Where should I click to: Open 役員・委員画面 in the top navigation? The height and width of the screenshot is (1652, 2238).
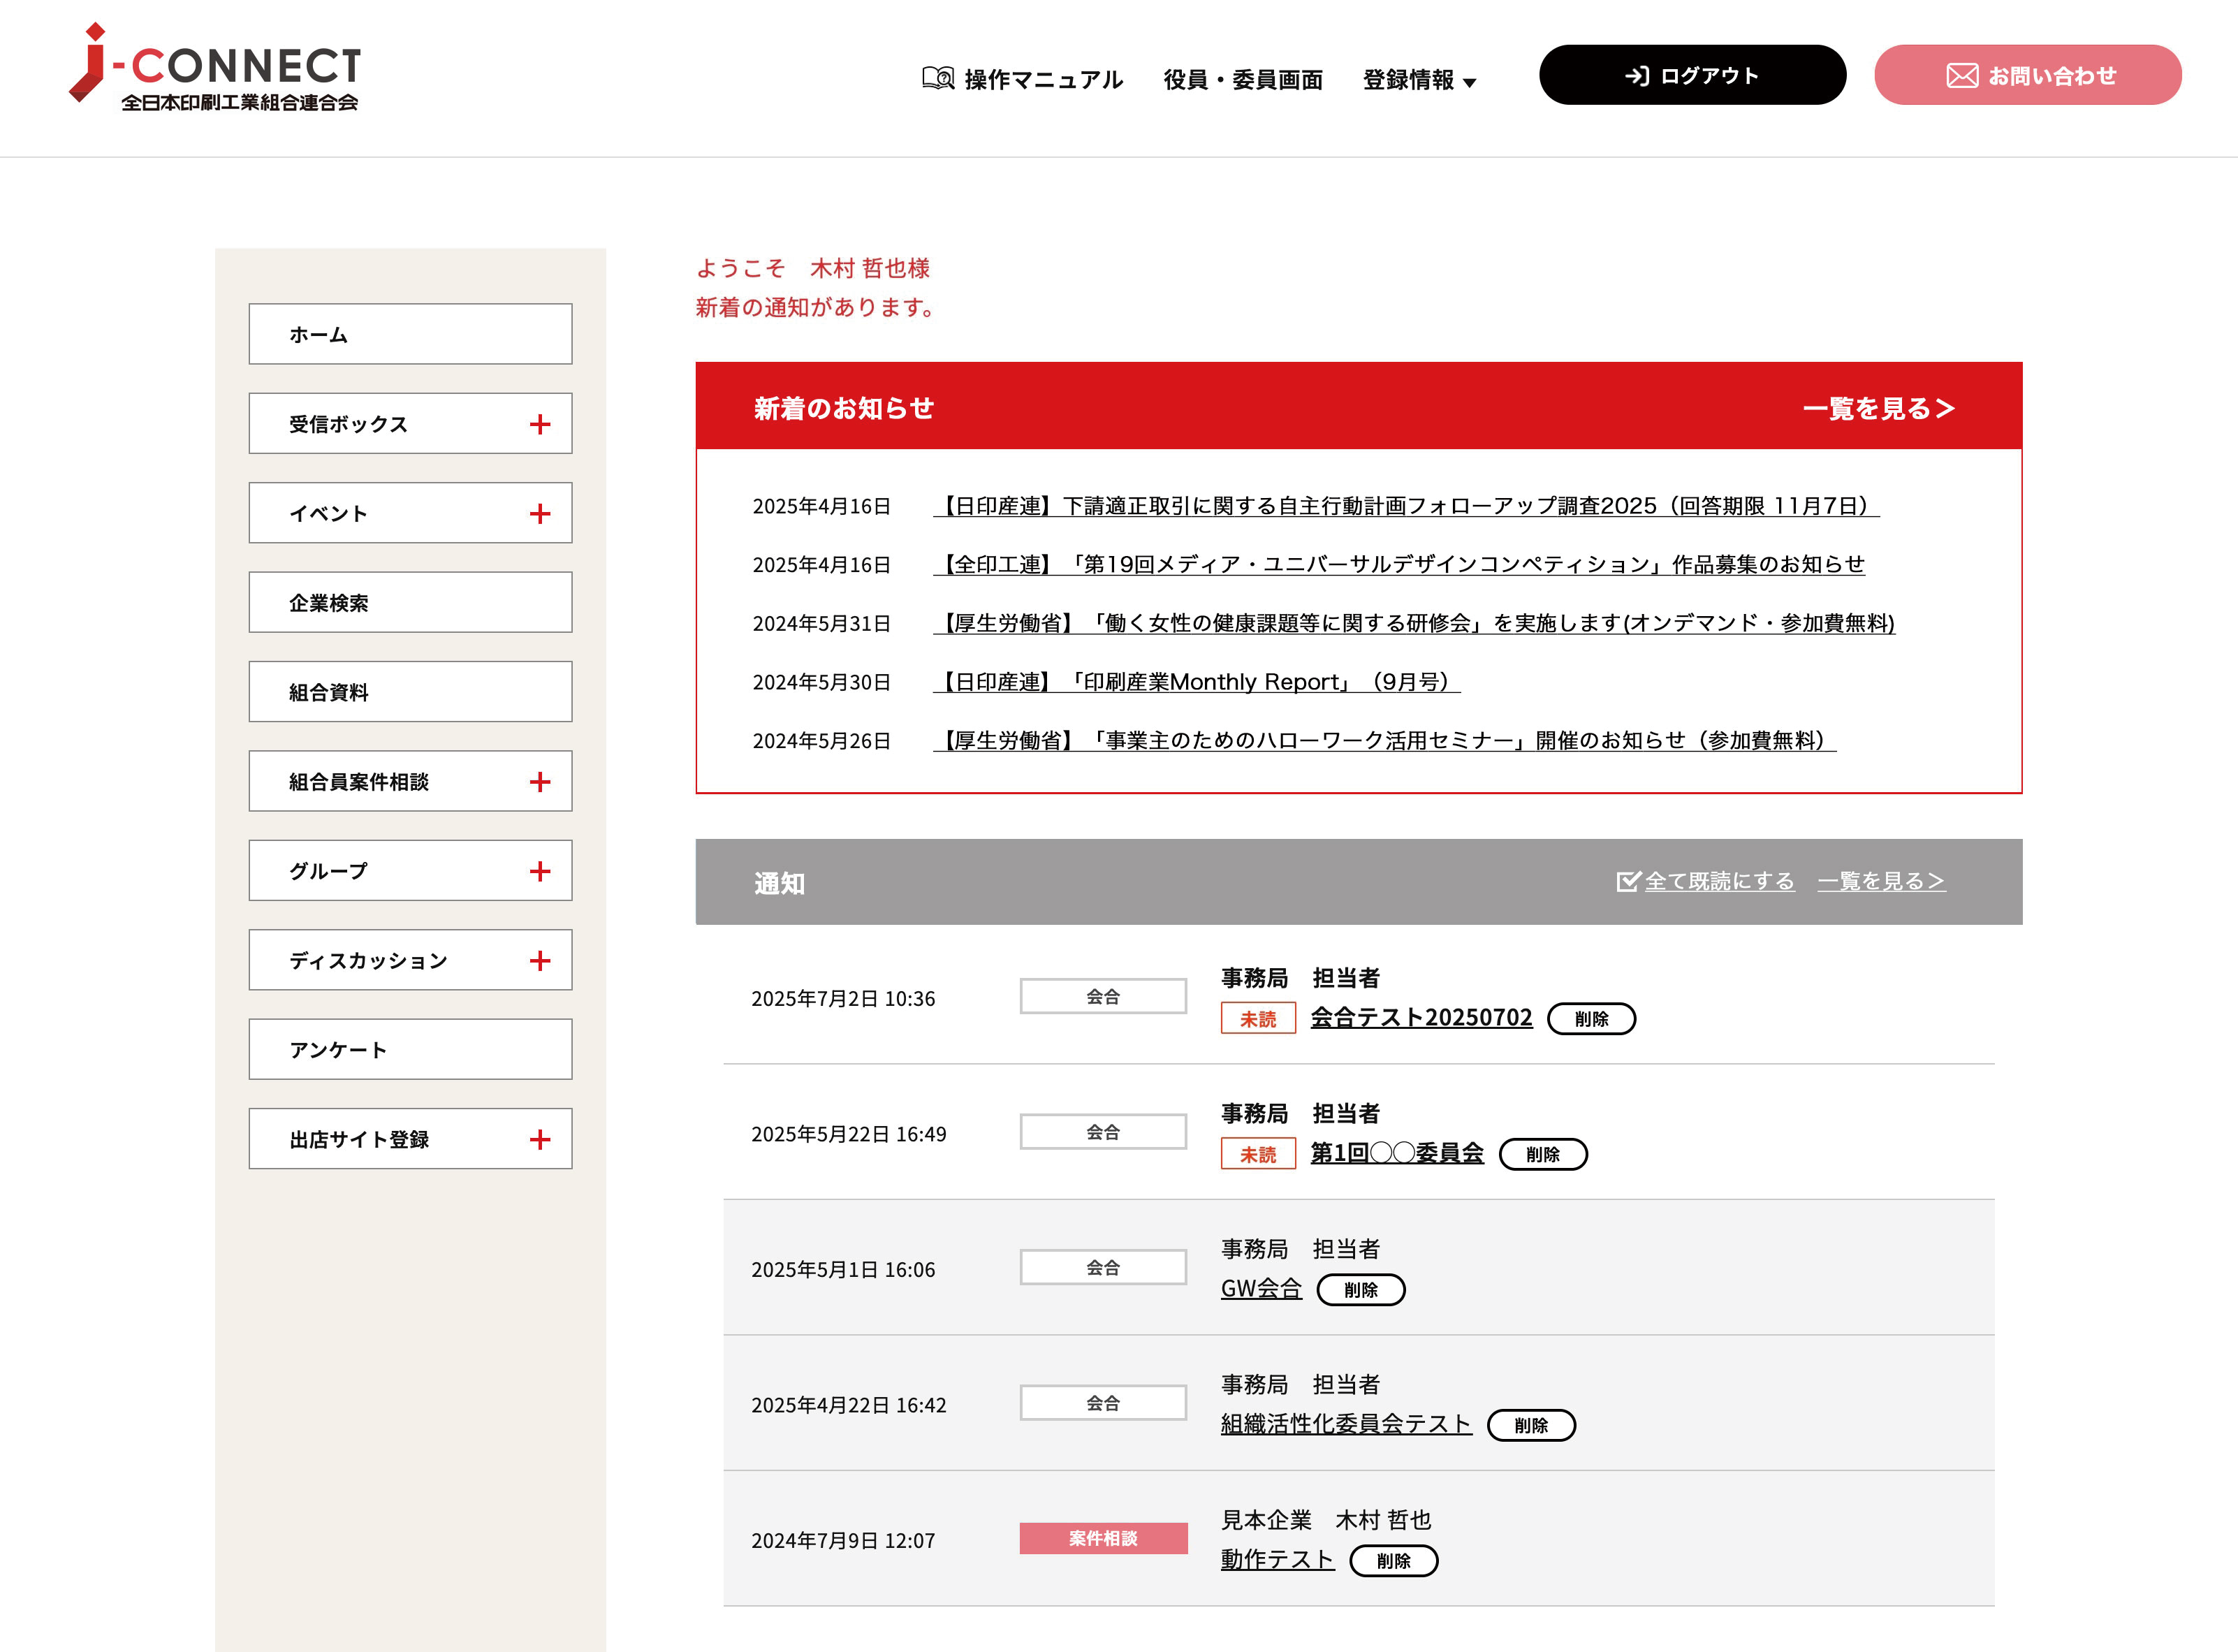tap(1243, 79)
